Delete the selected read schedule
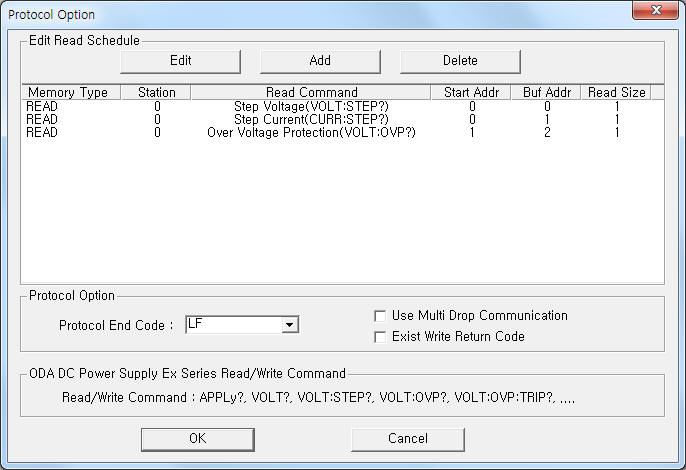The image size is (686, 470). tap(460, 61)
